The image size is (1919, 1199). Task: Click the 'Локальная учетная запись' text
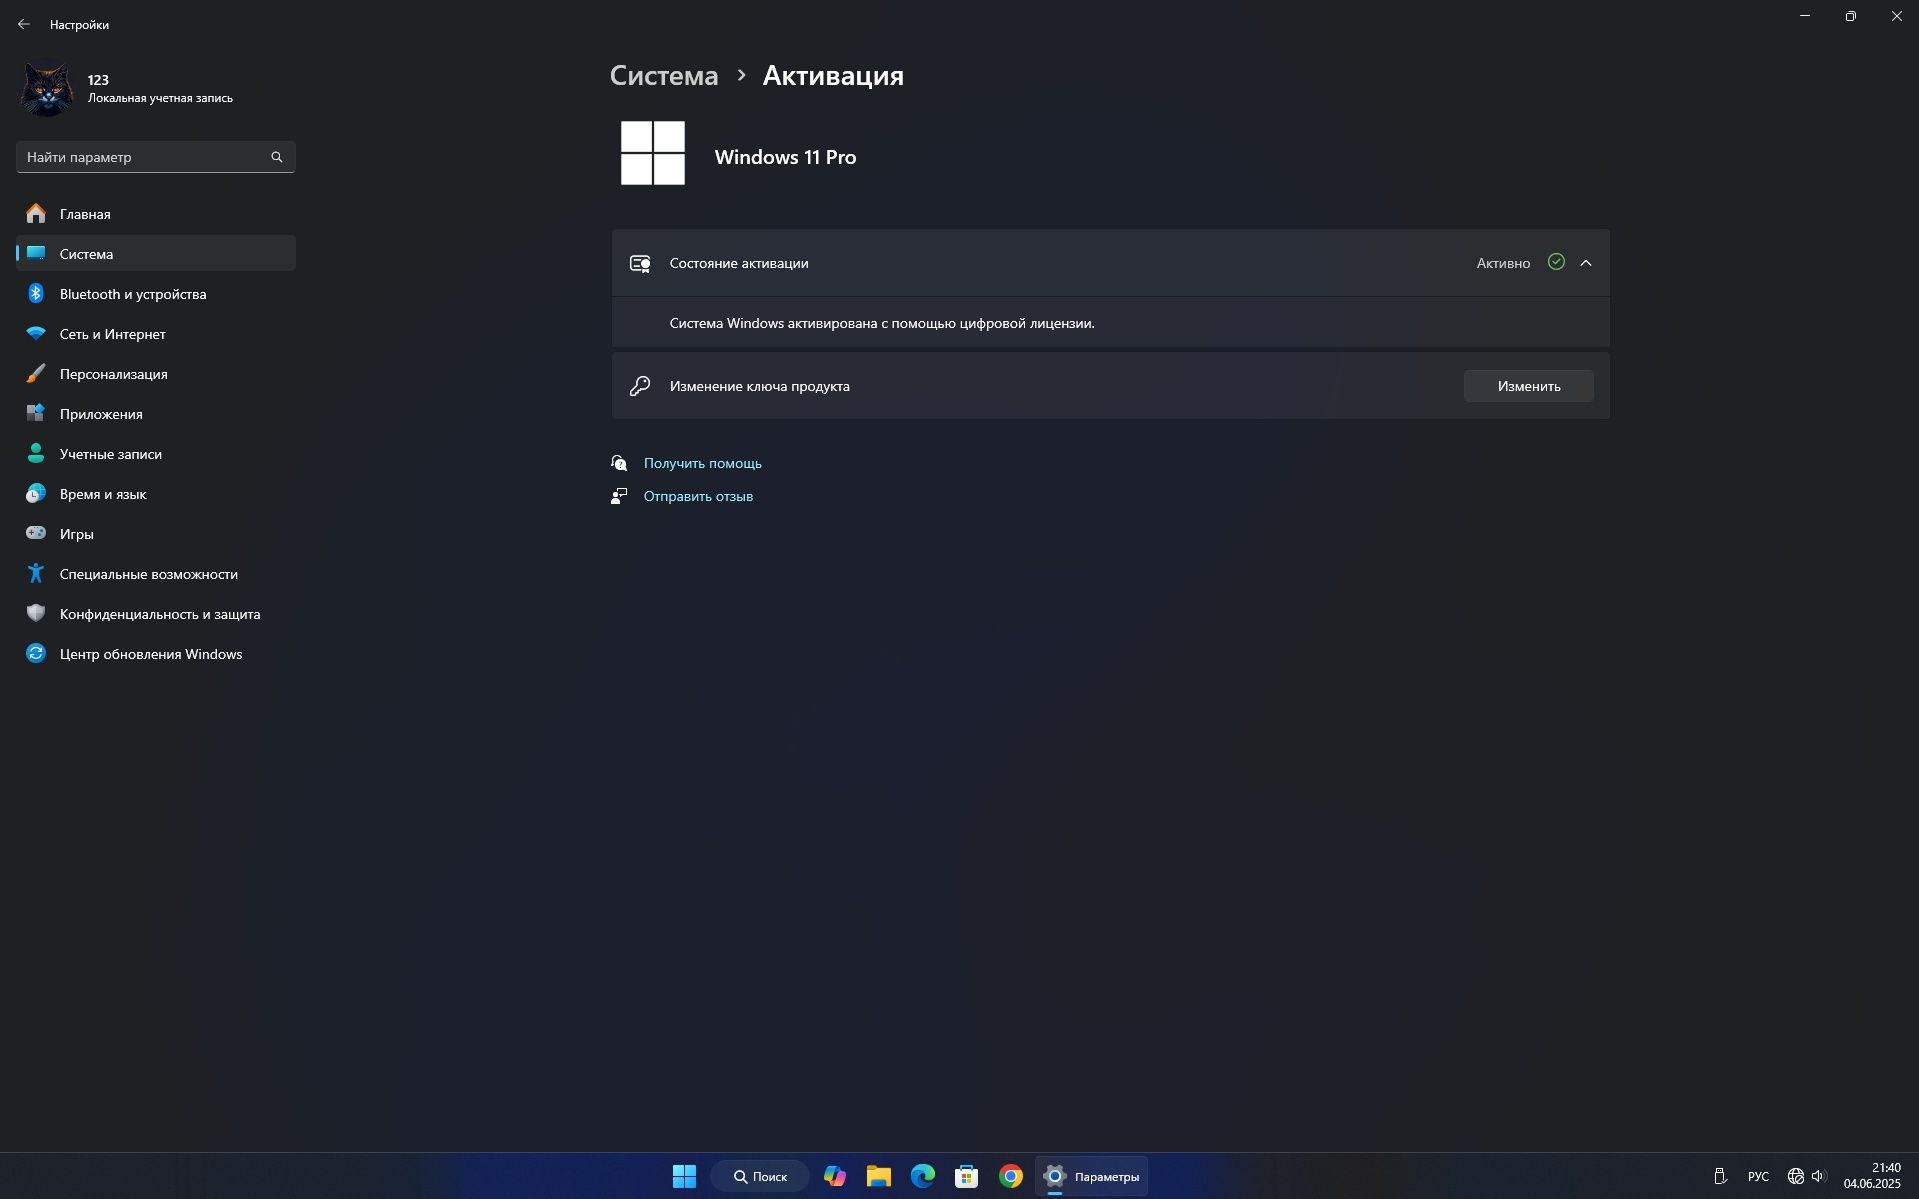tap(160, 98)
